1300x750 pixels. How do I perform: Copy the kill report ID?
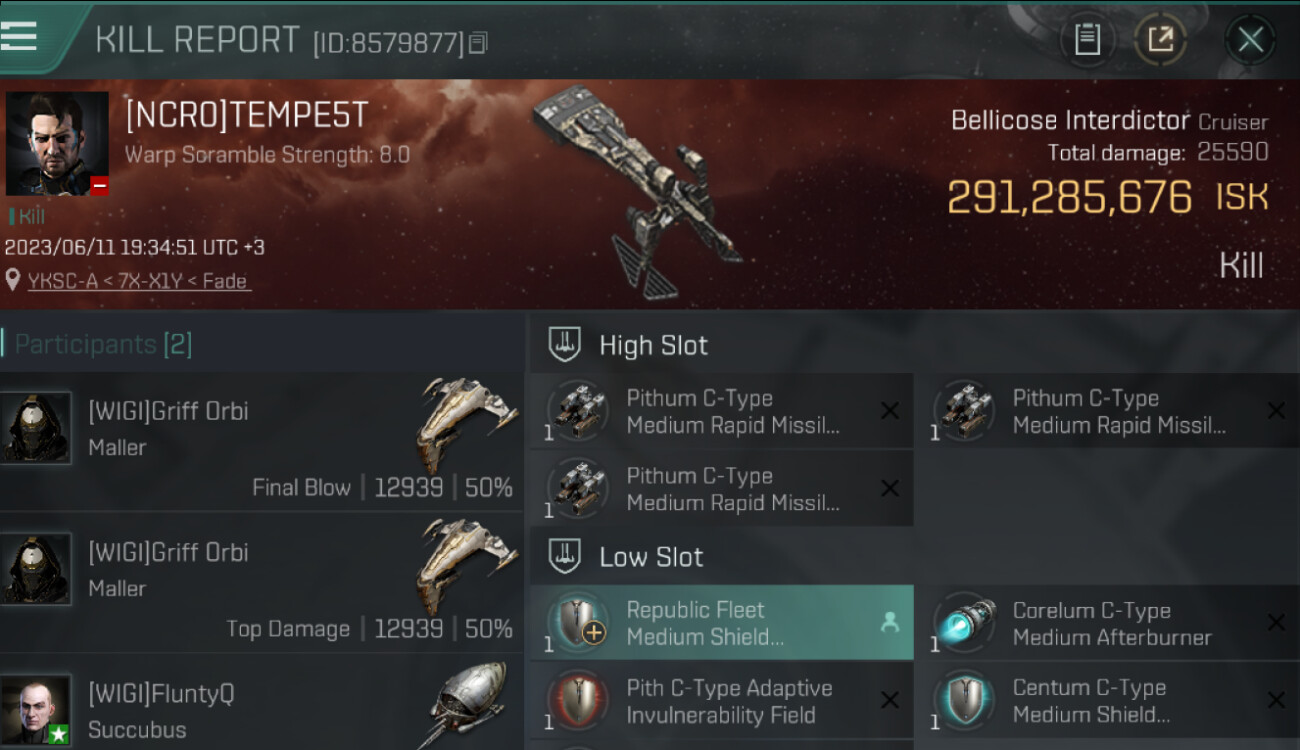coord(478,43)
